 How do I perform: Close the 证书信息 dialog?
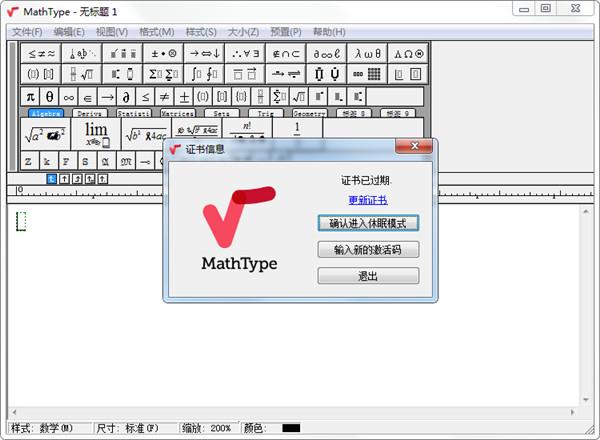(x=414, y=146)
